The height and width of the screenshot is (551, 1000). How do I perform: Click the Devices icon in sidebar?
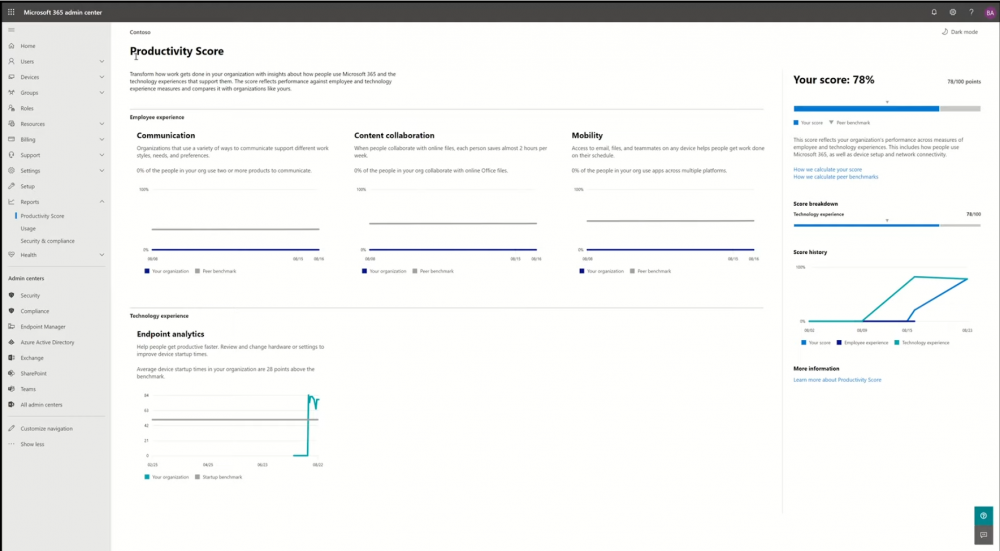tap(11, 77)
